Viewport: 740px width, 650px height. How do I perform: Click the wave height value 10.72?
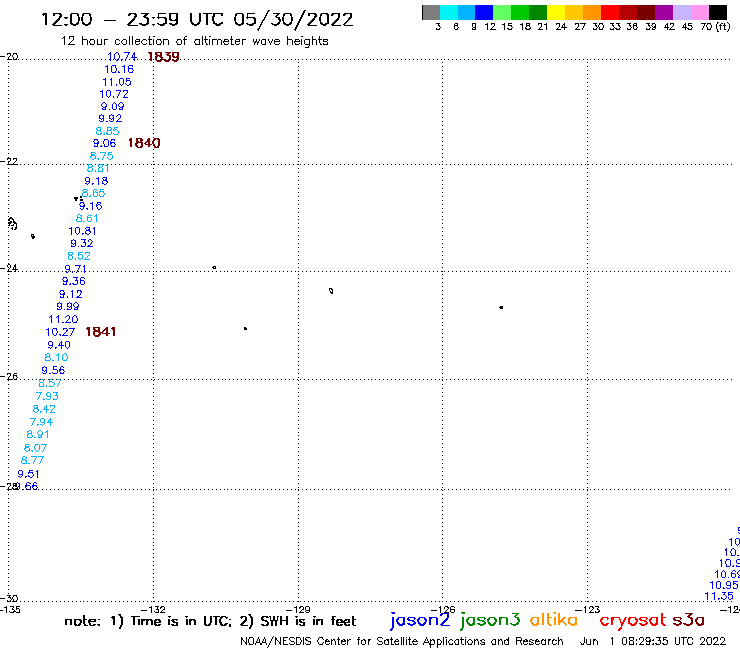(x=114, y=94)
